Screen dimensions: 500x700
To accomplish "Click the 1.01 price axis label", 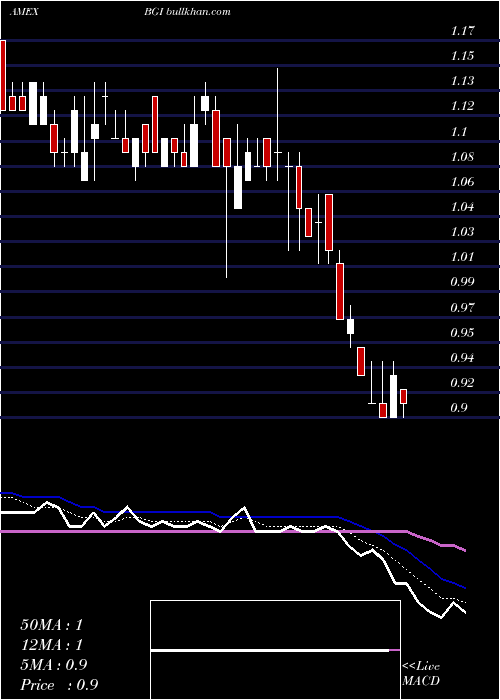I will pos(462,257).
